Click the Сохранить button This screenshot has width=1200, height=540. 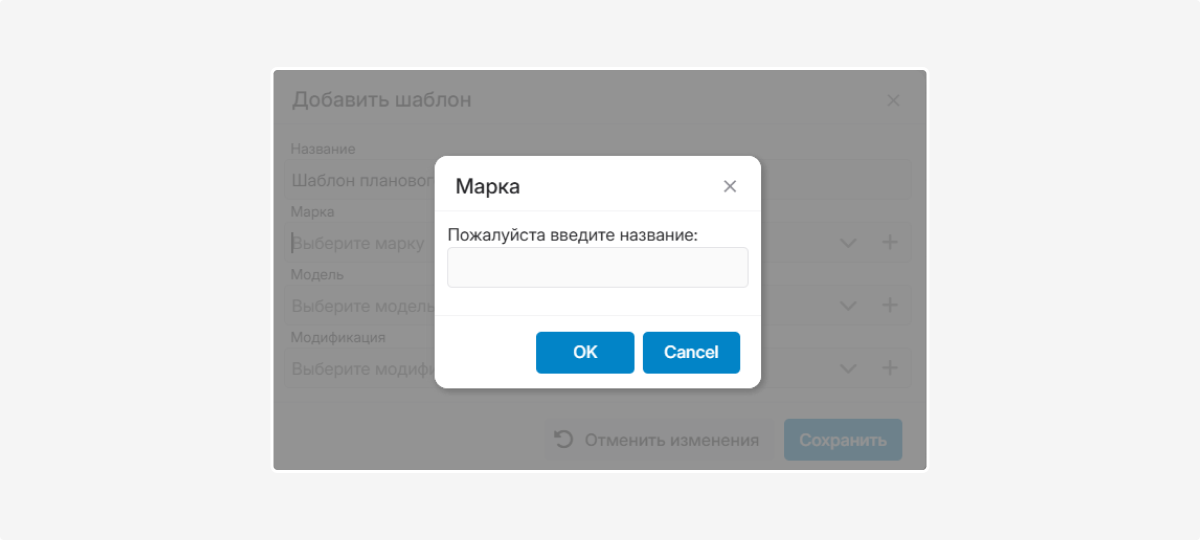[x=843, y=440]
